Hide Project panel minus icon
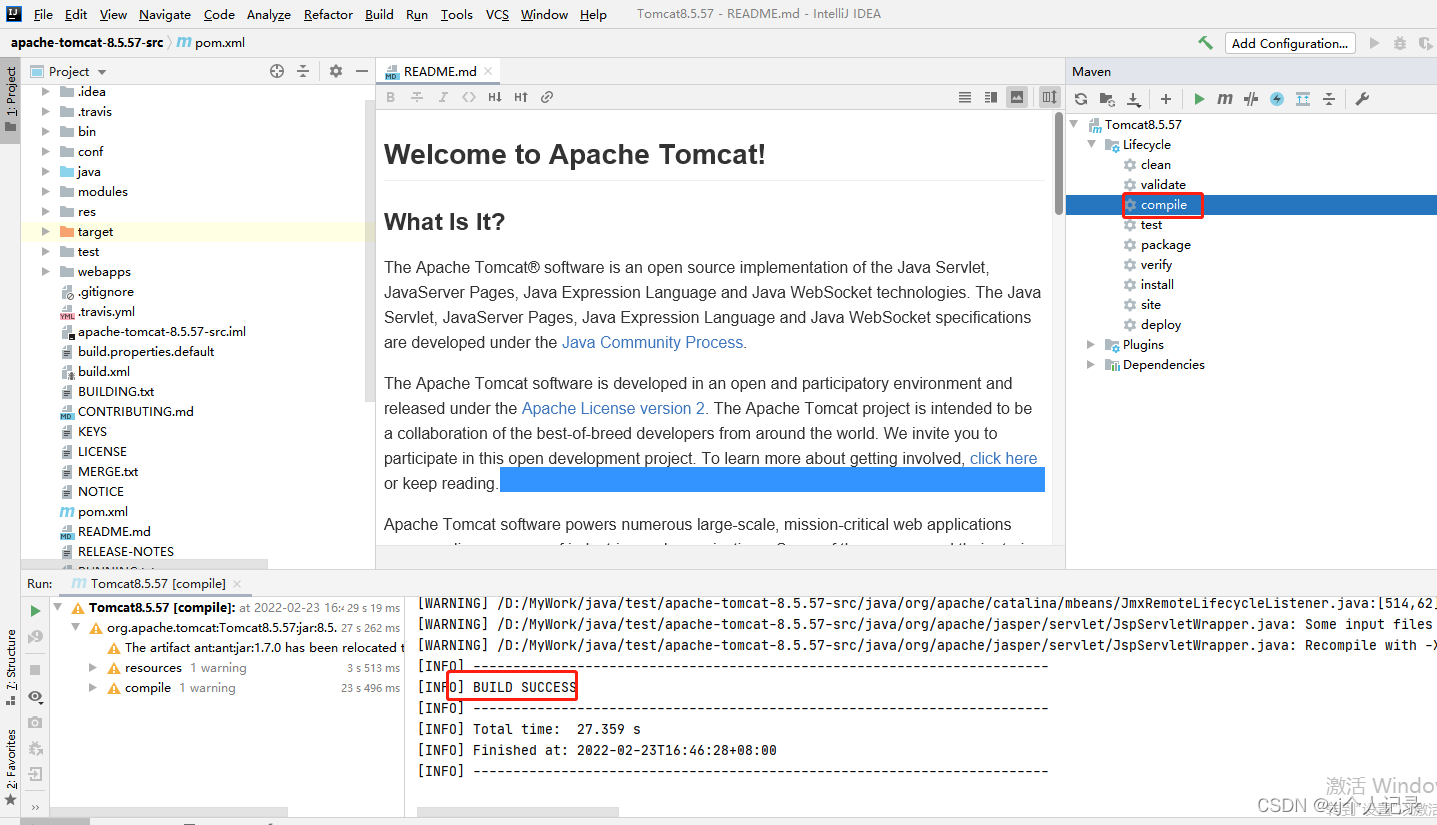Image resolution: width=1437 pixels, height=825 pixels. [362, 71]
